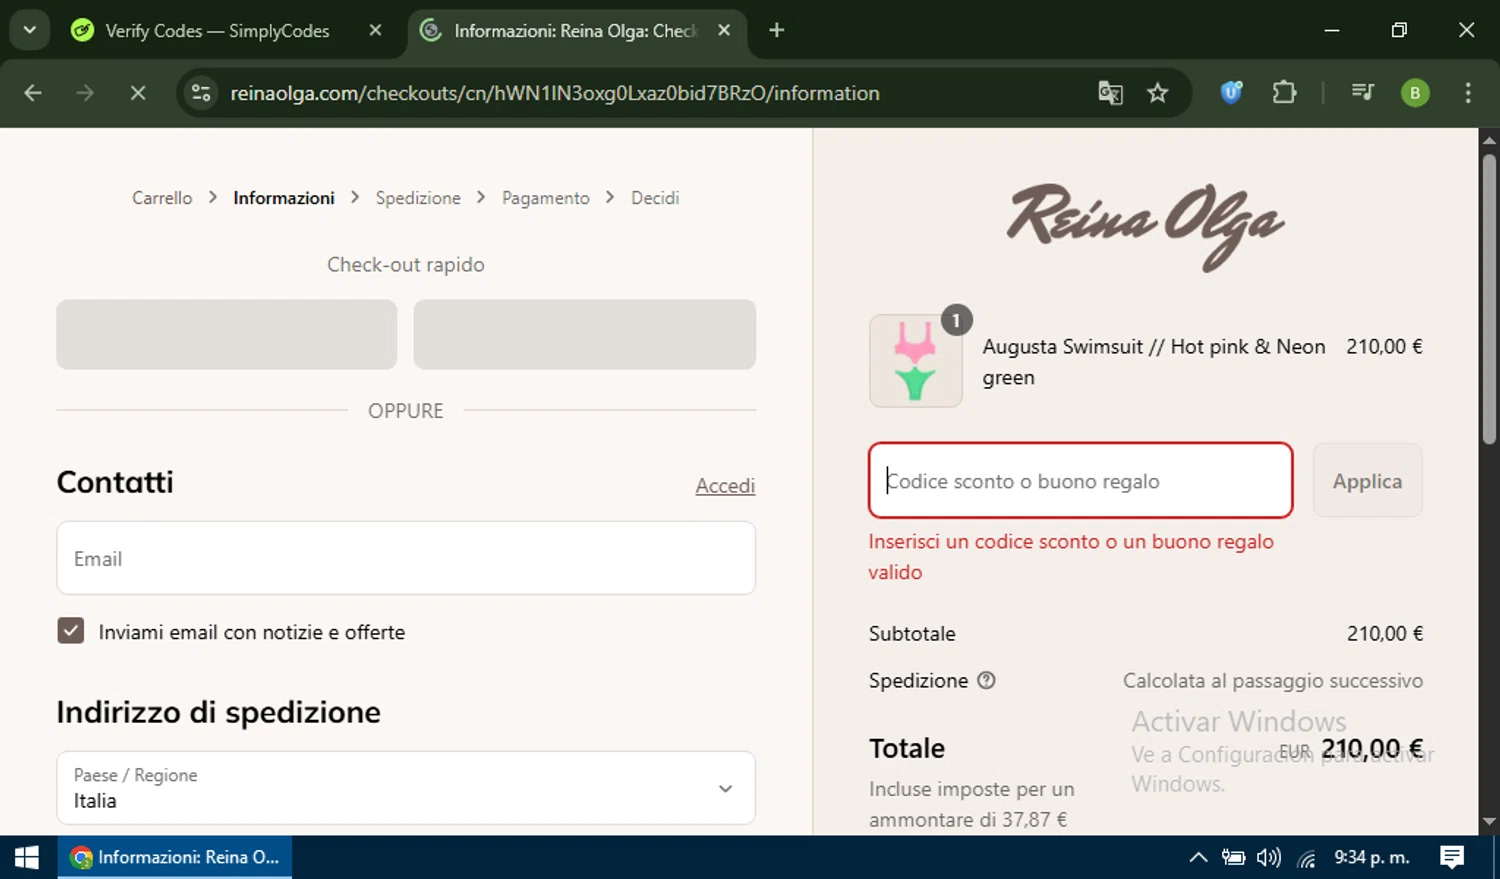Close the Informazioni: Reina Olga tab

tap(724, 30)
